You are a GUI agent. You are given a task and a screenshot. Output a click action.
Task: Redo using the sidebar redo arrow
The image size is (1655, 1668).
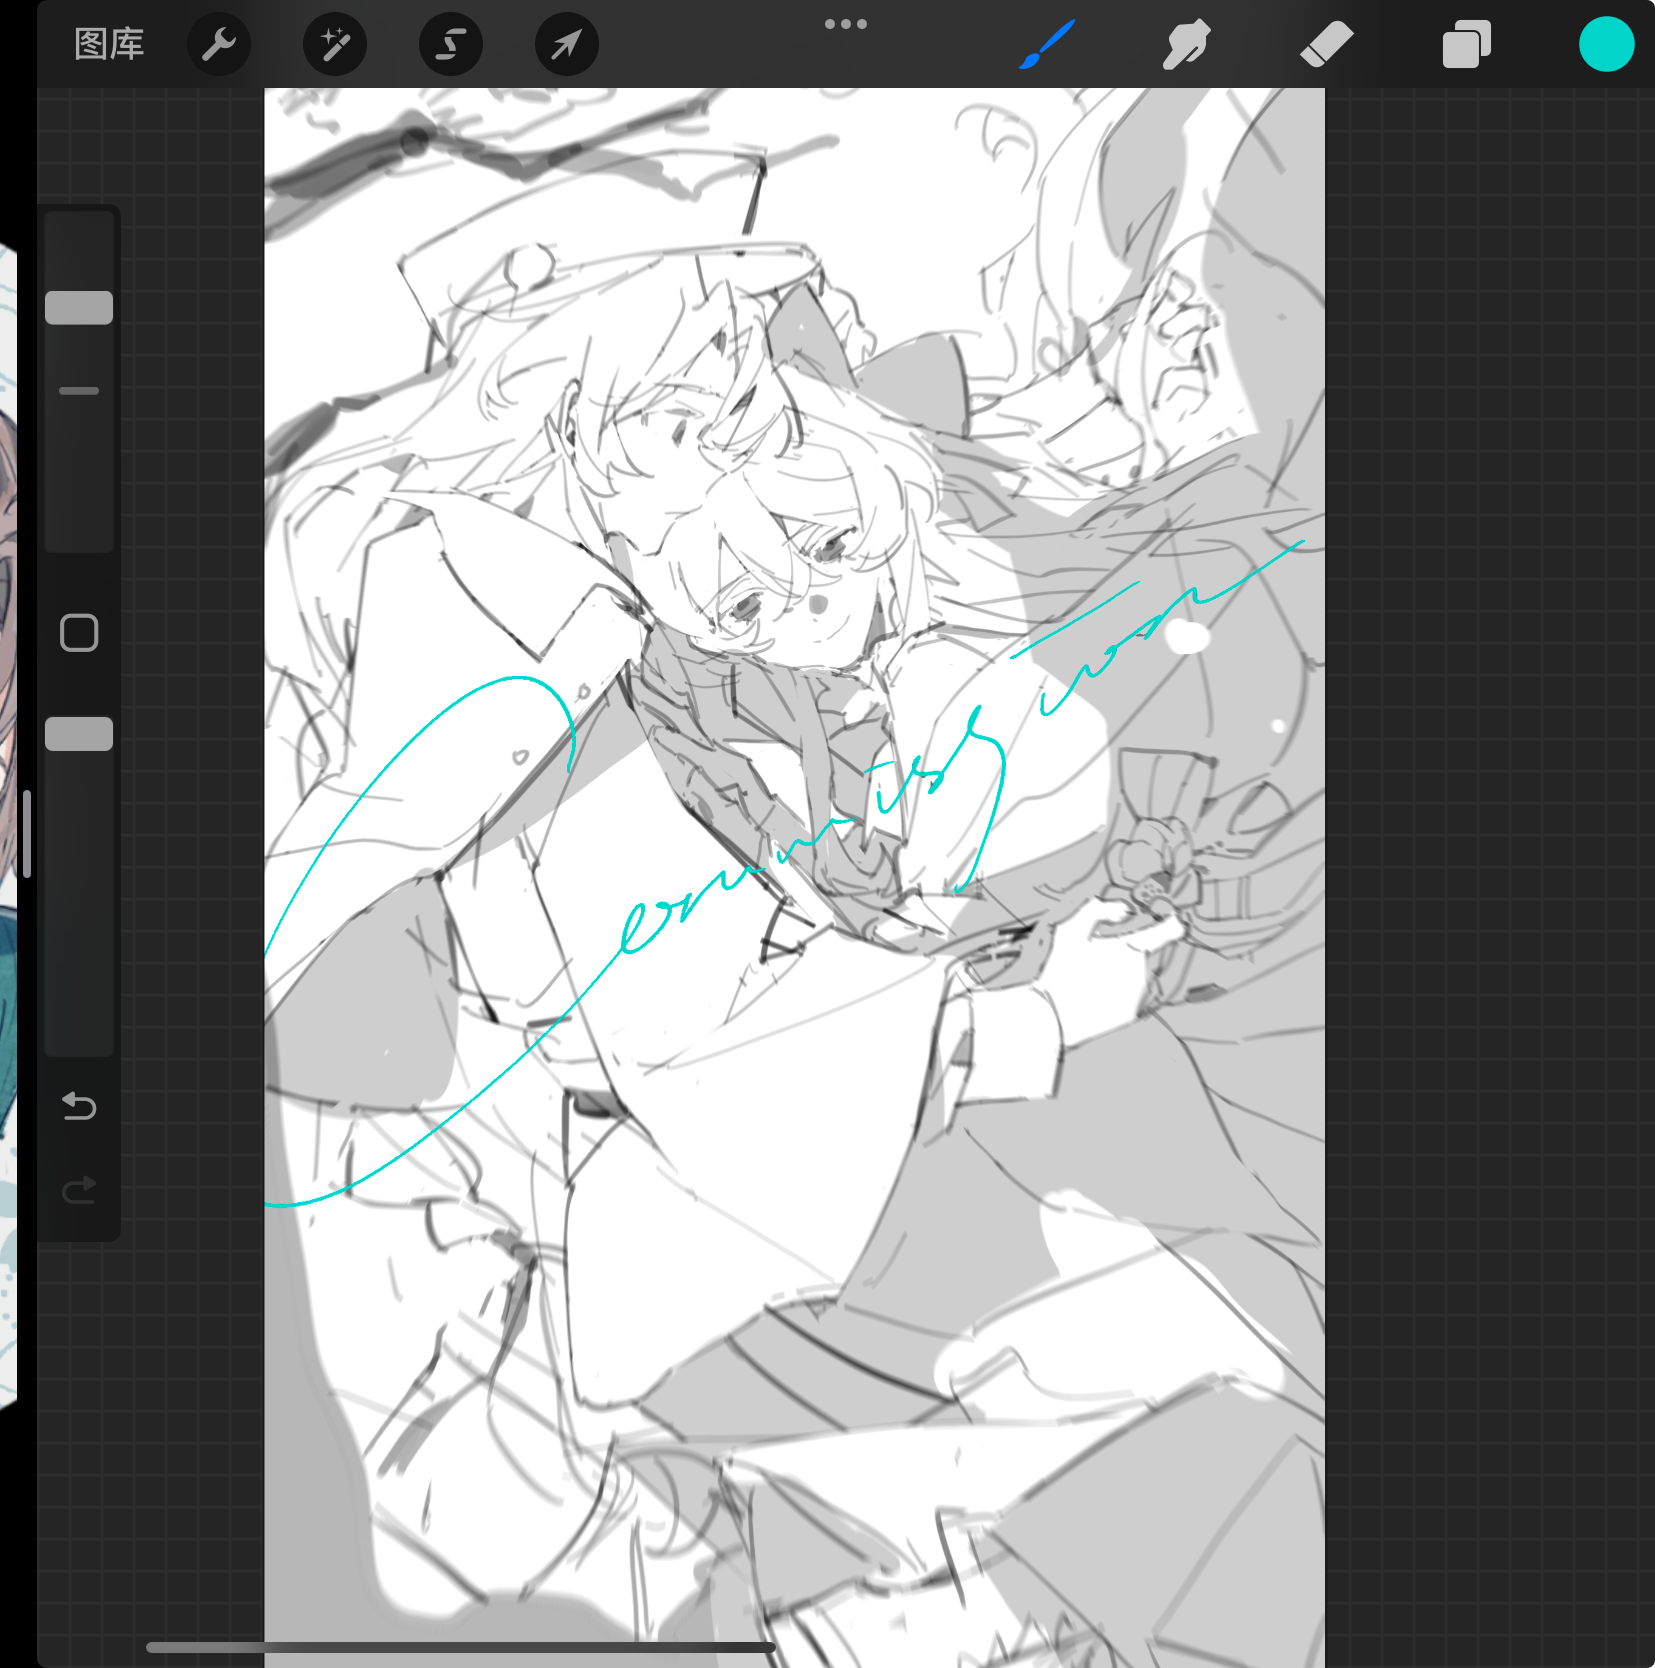click(79, 1190)
